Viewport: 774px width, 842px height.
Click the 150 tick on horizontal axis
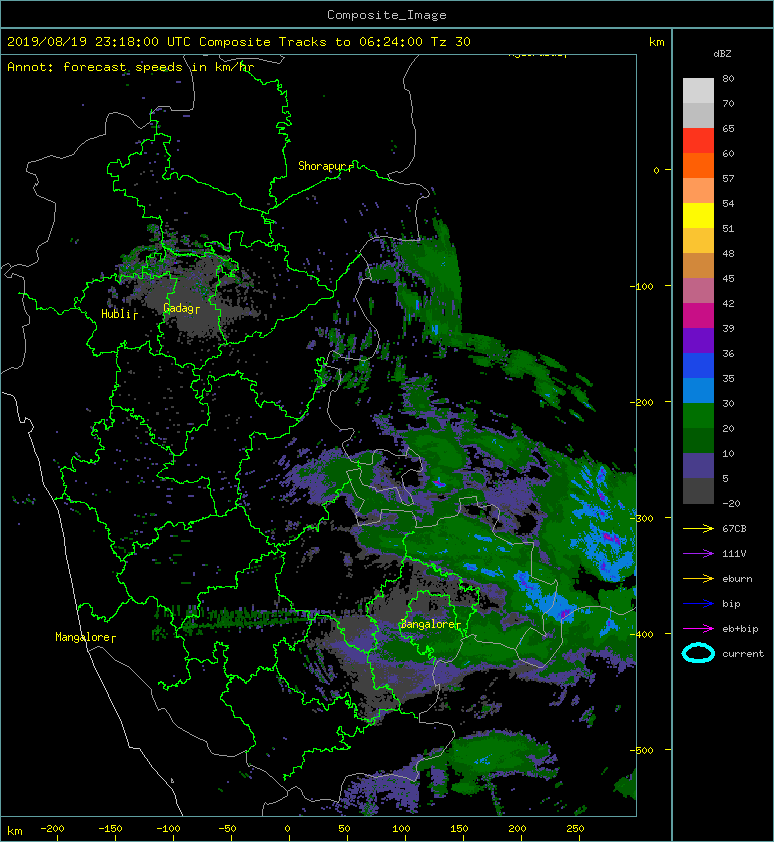[459, 829]
